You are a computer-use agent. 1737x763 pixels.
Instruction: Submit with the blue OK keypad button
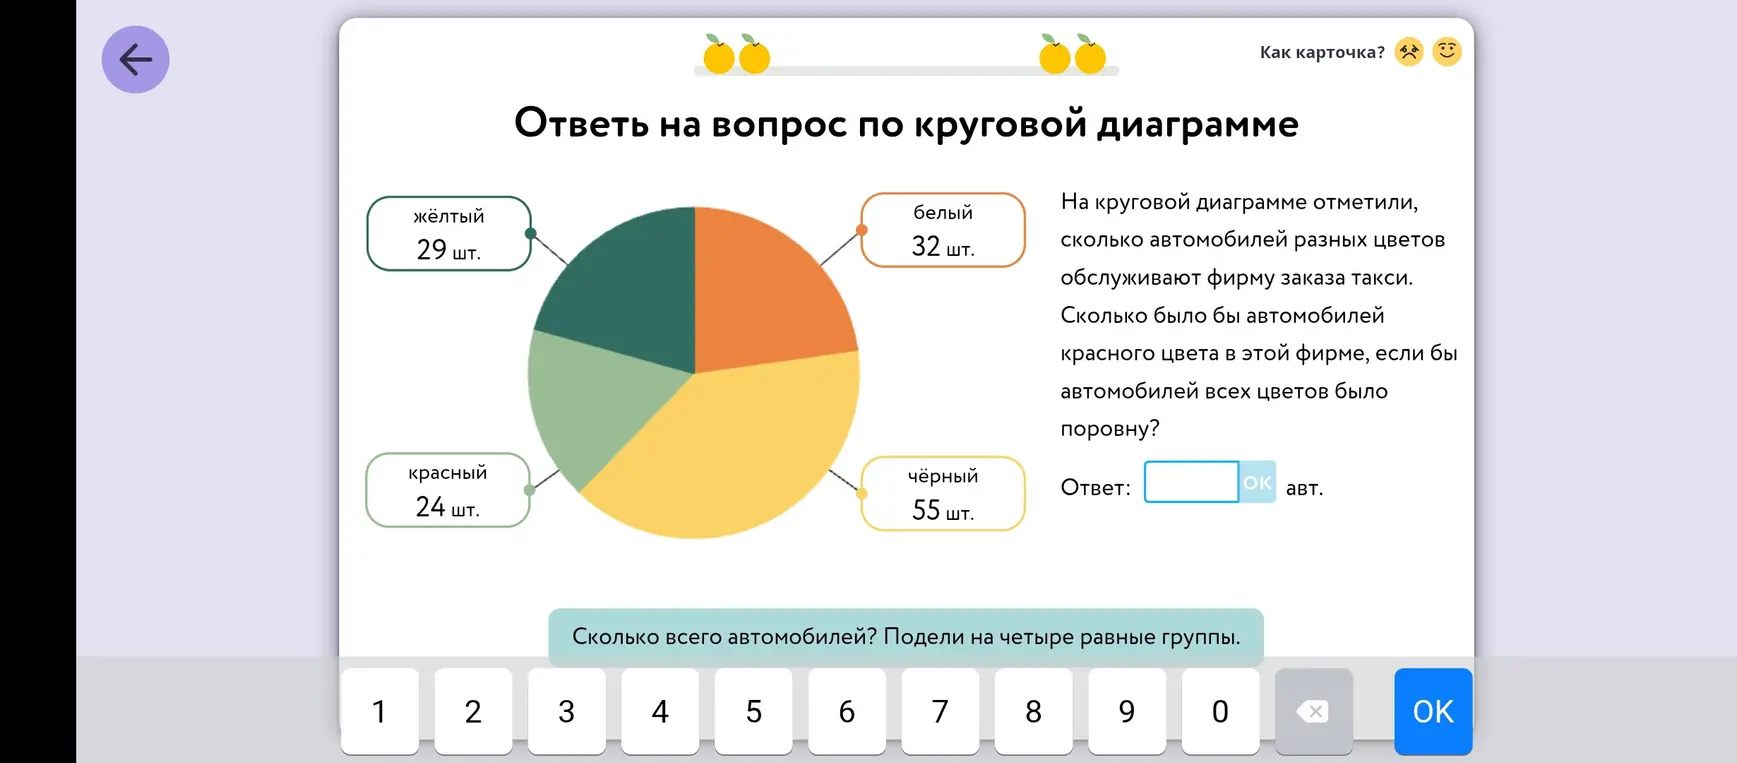(x=1433, y=711)
